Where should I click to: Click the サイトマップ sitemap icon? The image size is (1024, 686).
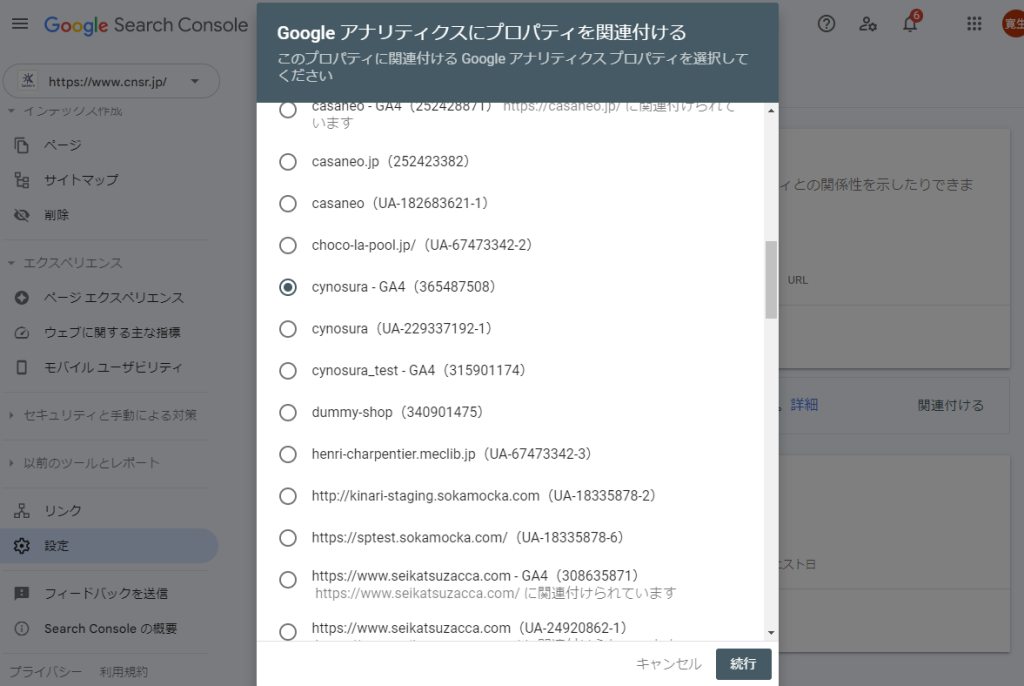click(22, 180)
